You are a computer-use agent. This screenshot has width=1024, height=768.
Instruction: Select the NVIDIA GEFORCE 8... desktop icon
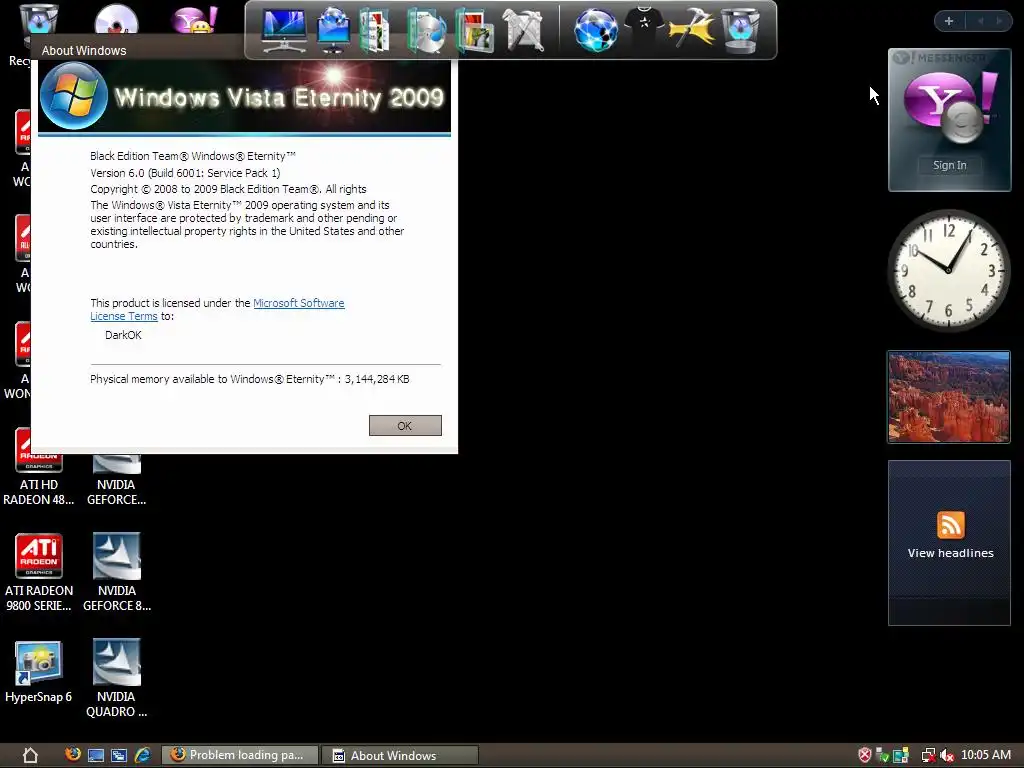(116, 573)
